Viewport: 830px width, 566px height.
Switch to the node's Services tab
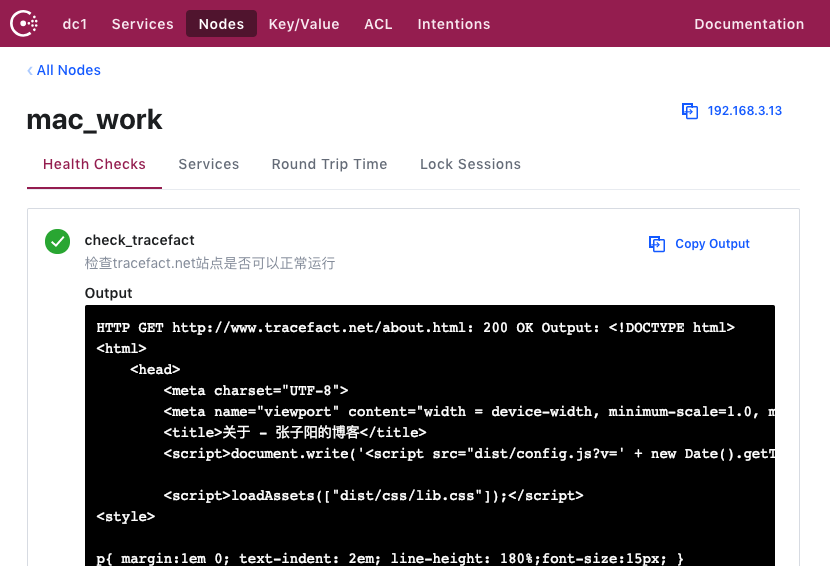pos(208,164)
